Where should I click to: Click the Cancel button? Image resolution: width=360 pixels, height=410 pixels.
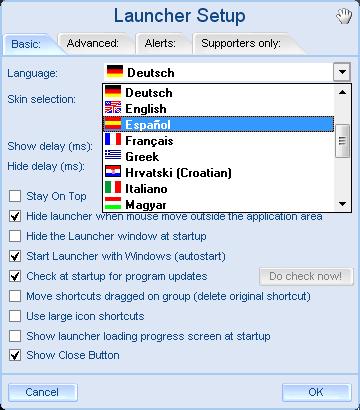43,392
